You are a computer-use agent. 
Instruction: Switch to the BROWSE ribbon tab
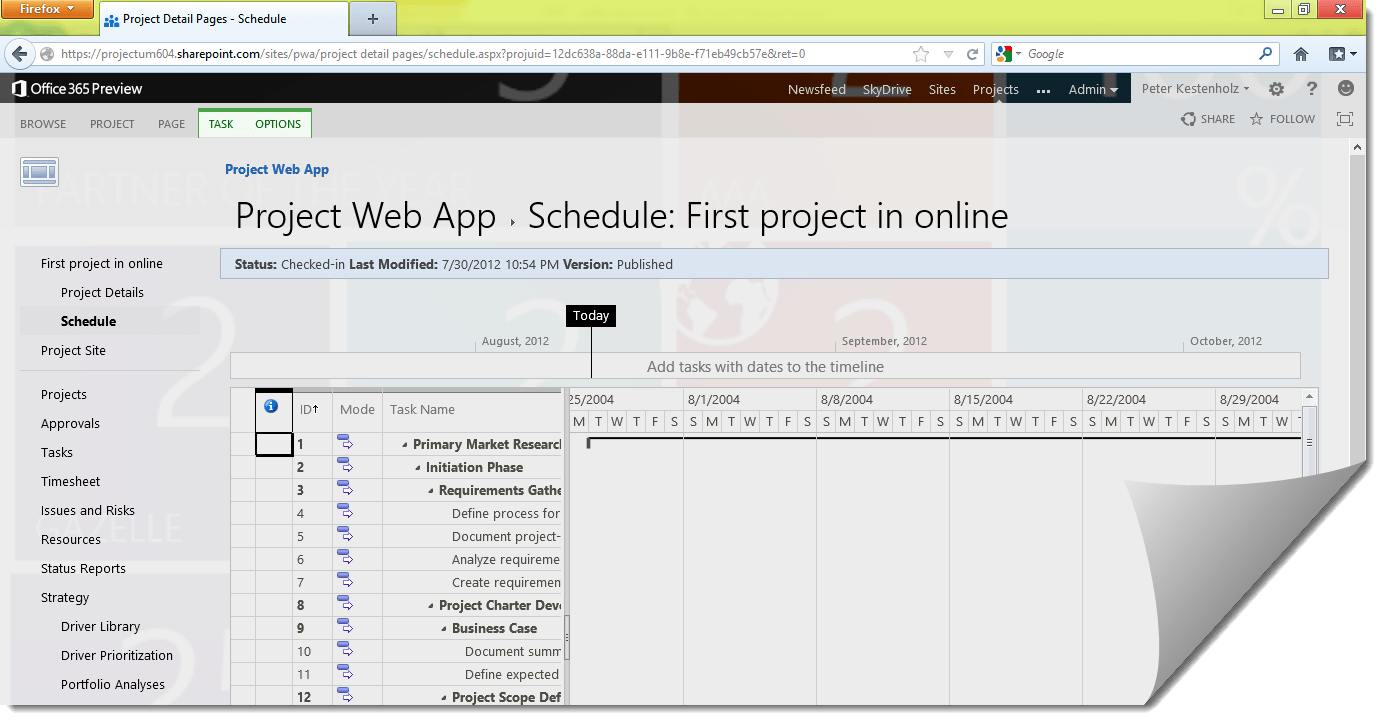coord(43,124)
